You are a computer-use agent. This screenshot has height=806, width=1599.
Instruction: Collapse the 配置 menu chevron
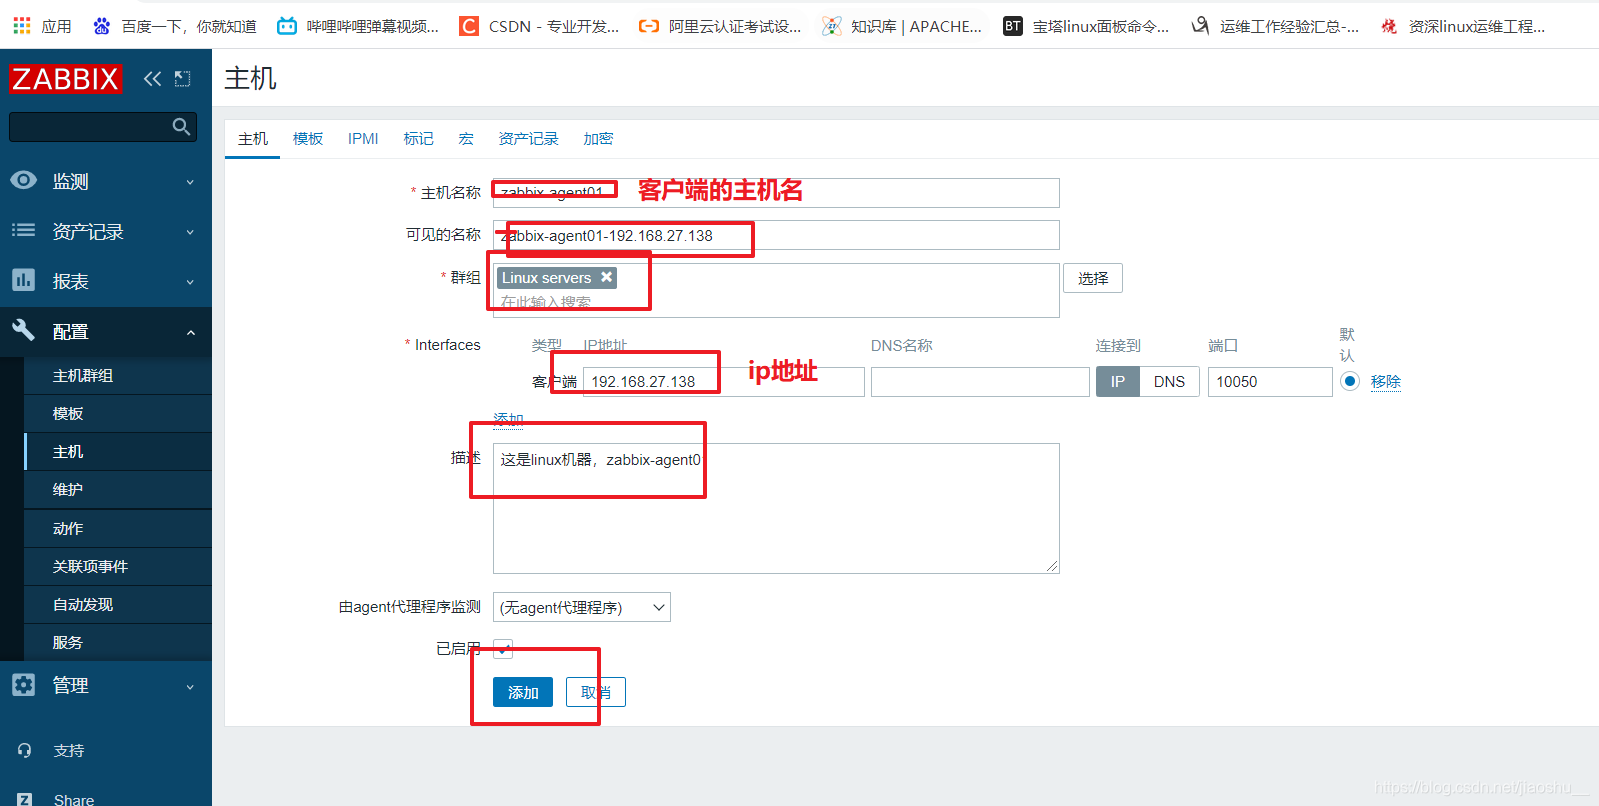[190, 332]
